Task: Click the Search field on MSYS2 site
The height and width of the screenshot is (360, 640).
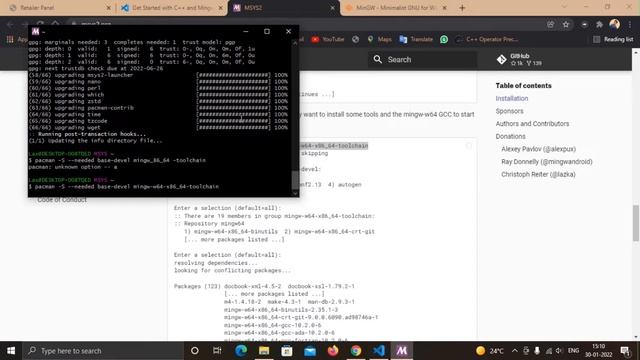Action: (422, 60)
